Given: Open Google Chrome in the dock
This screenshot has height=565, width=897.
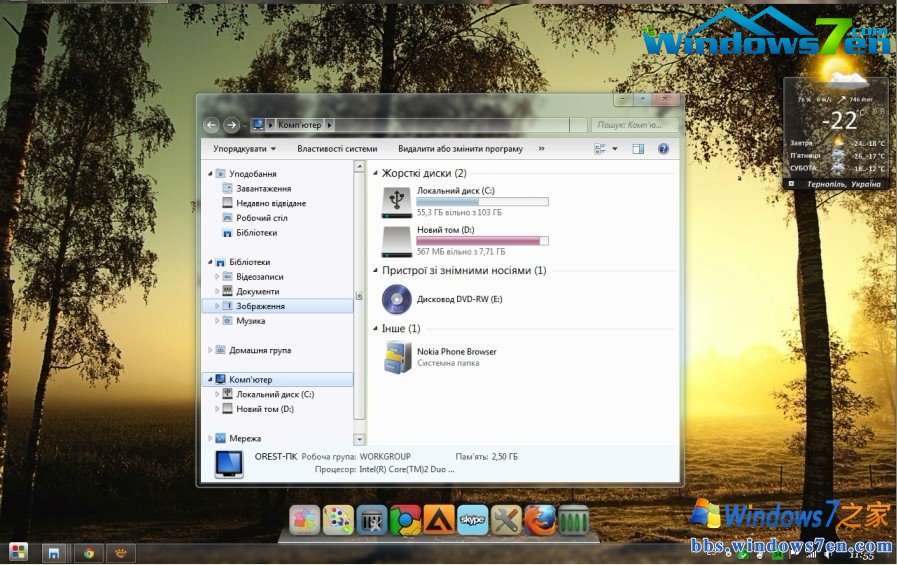Looking at the screenshot, I should 405,520.
